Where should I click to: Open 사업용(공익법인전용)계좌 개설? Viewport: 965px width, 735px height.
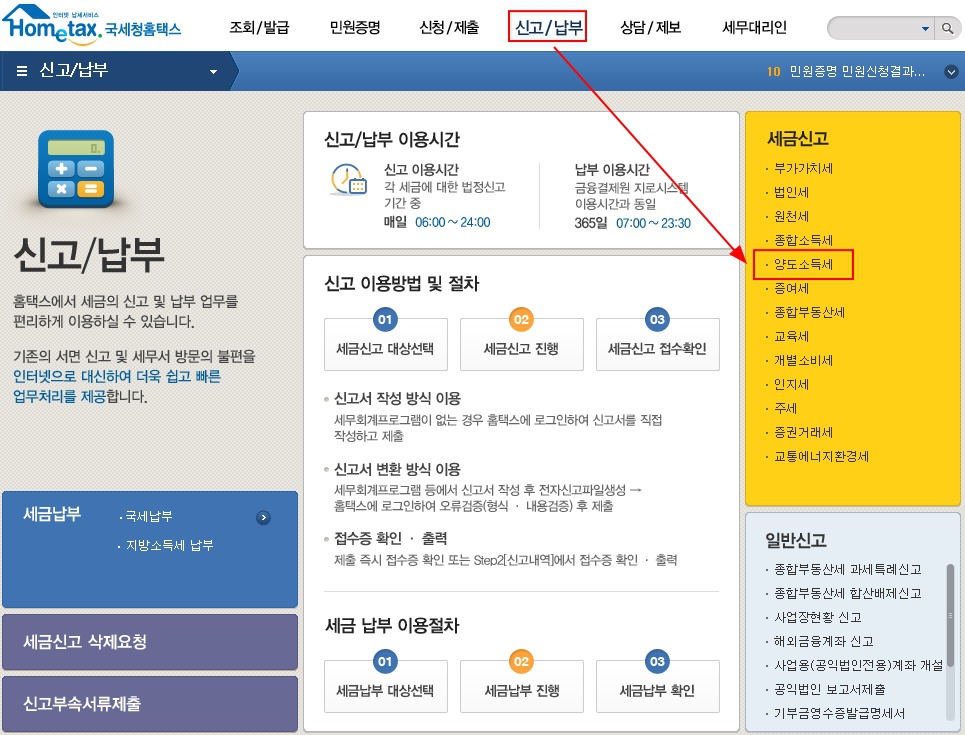click(858, 665)
